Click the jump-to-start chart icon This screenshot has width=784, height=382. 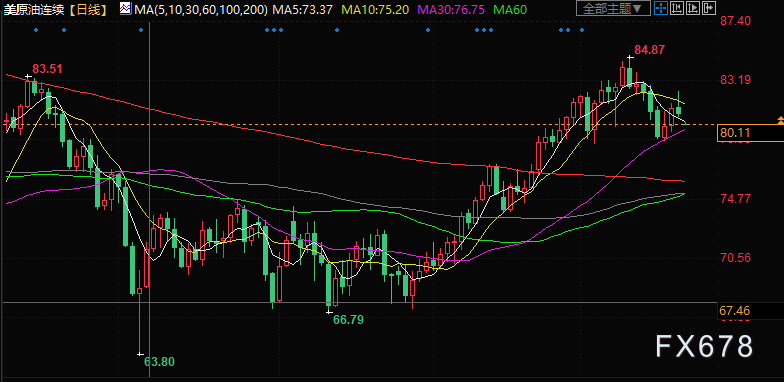[x=677, y=8]
